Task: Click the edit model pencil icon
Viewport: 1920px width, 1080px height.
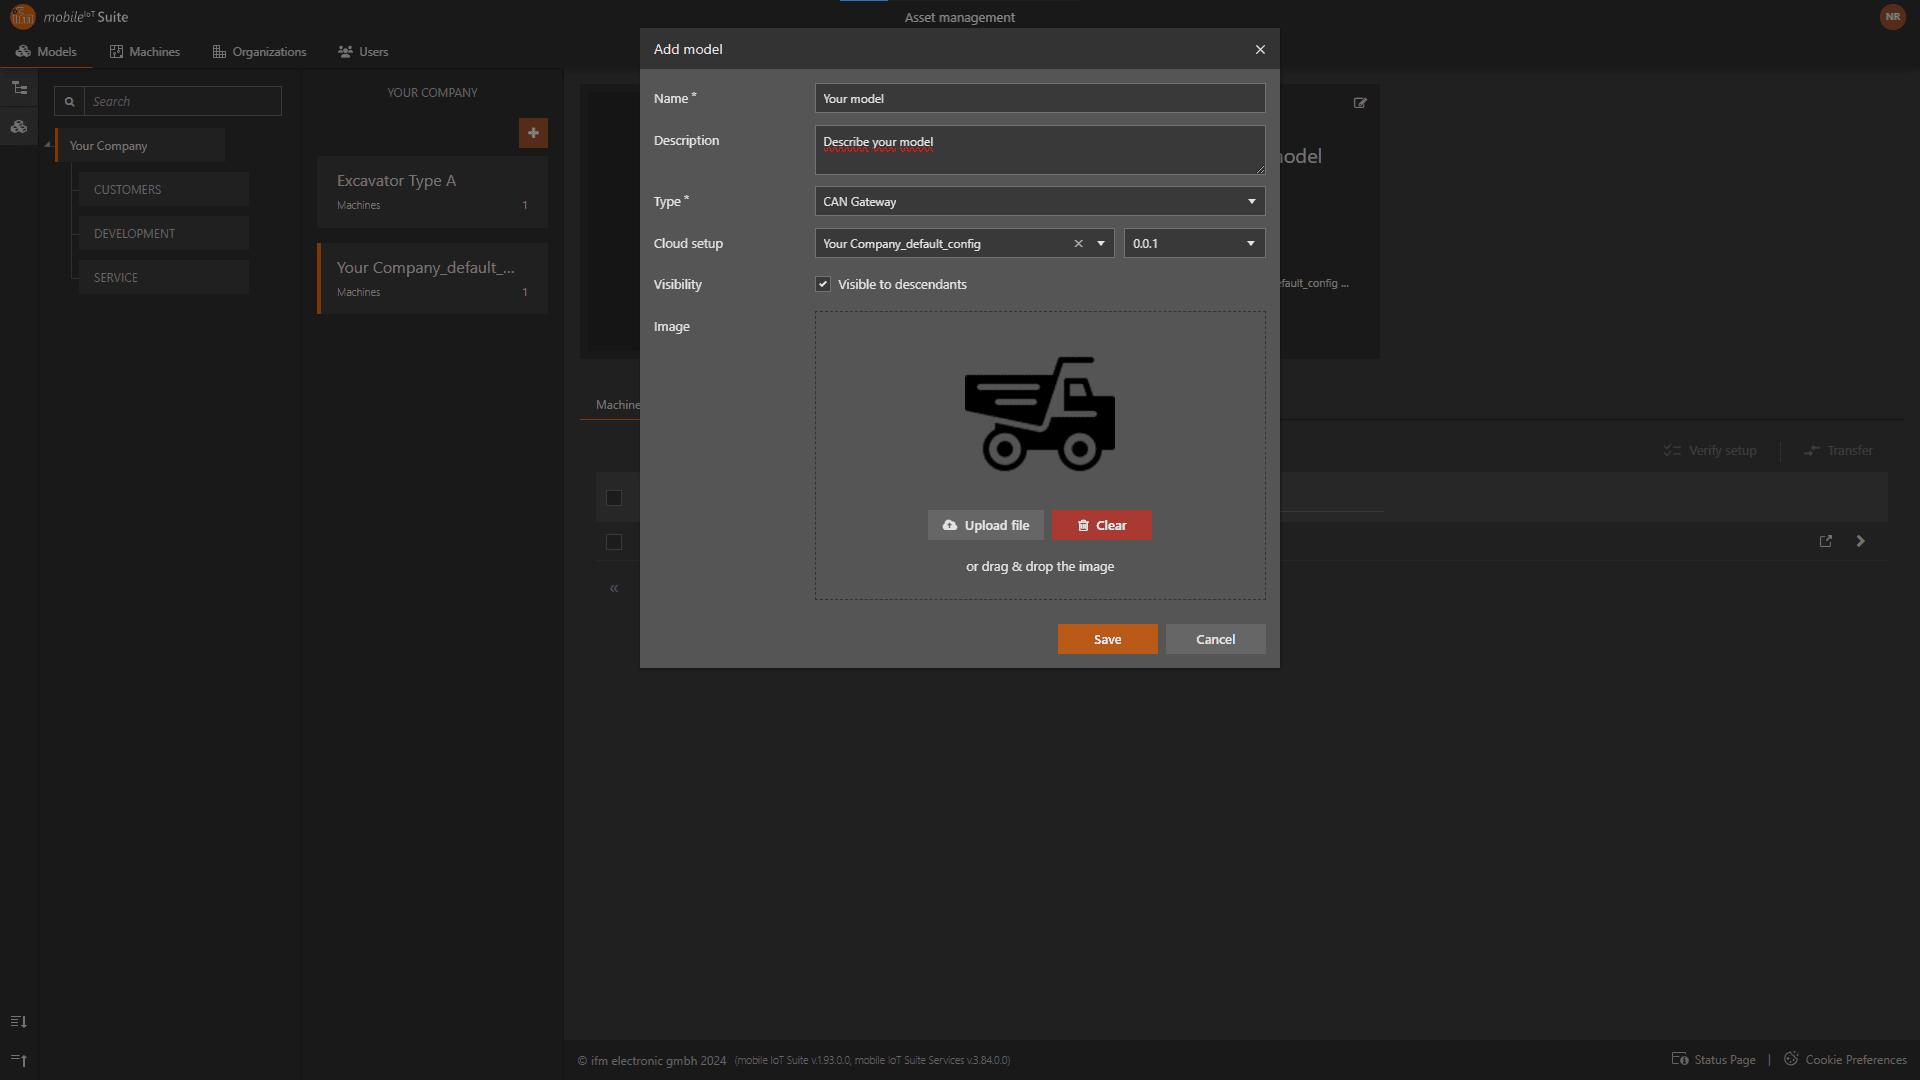Action: click(x=1360, y=103)
